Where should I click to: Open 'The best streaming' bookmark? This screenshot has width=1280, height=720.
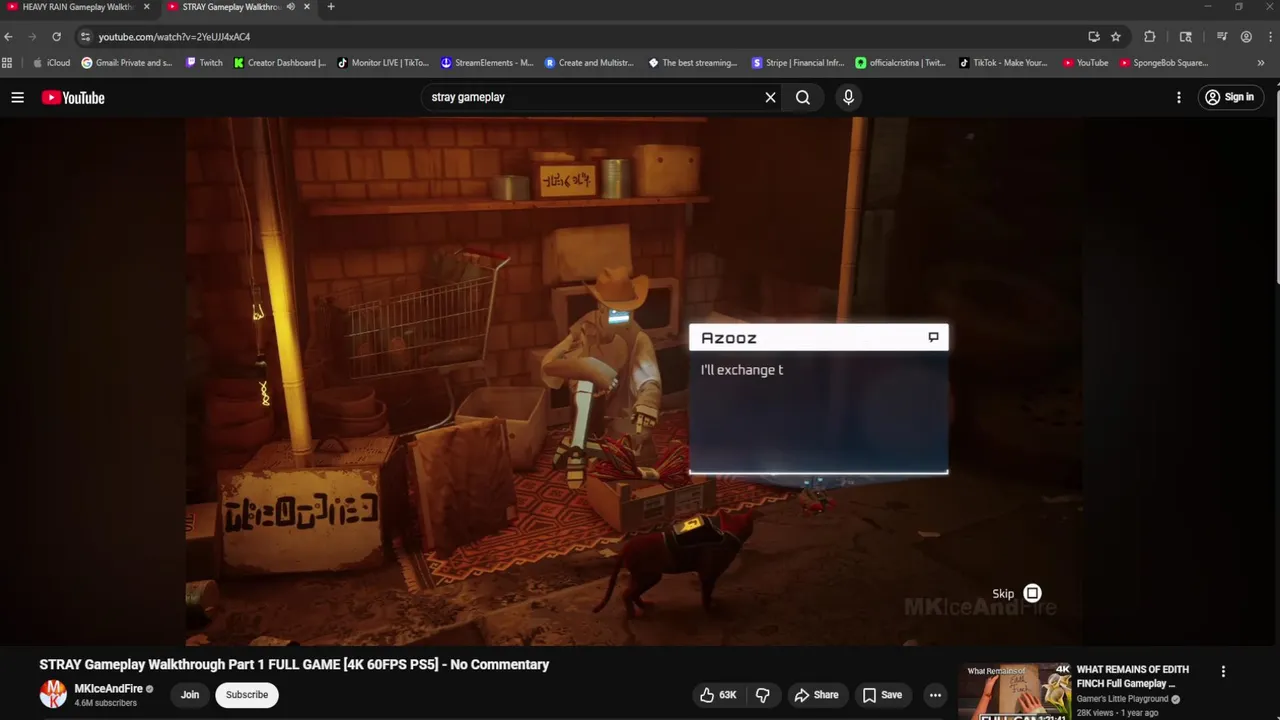click(693, 63)
